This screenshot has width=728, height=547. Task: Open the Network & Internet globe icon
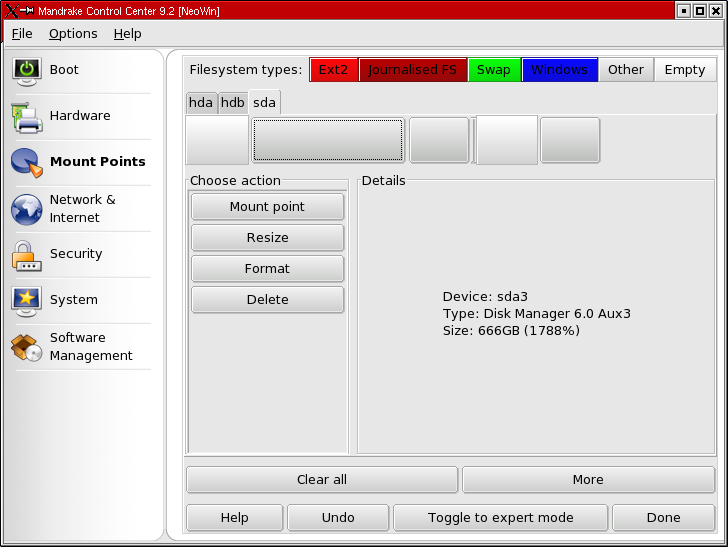coord(26,209)
